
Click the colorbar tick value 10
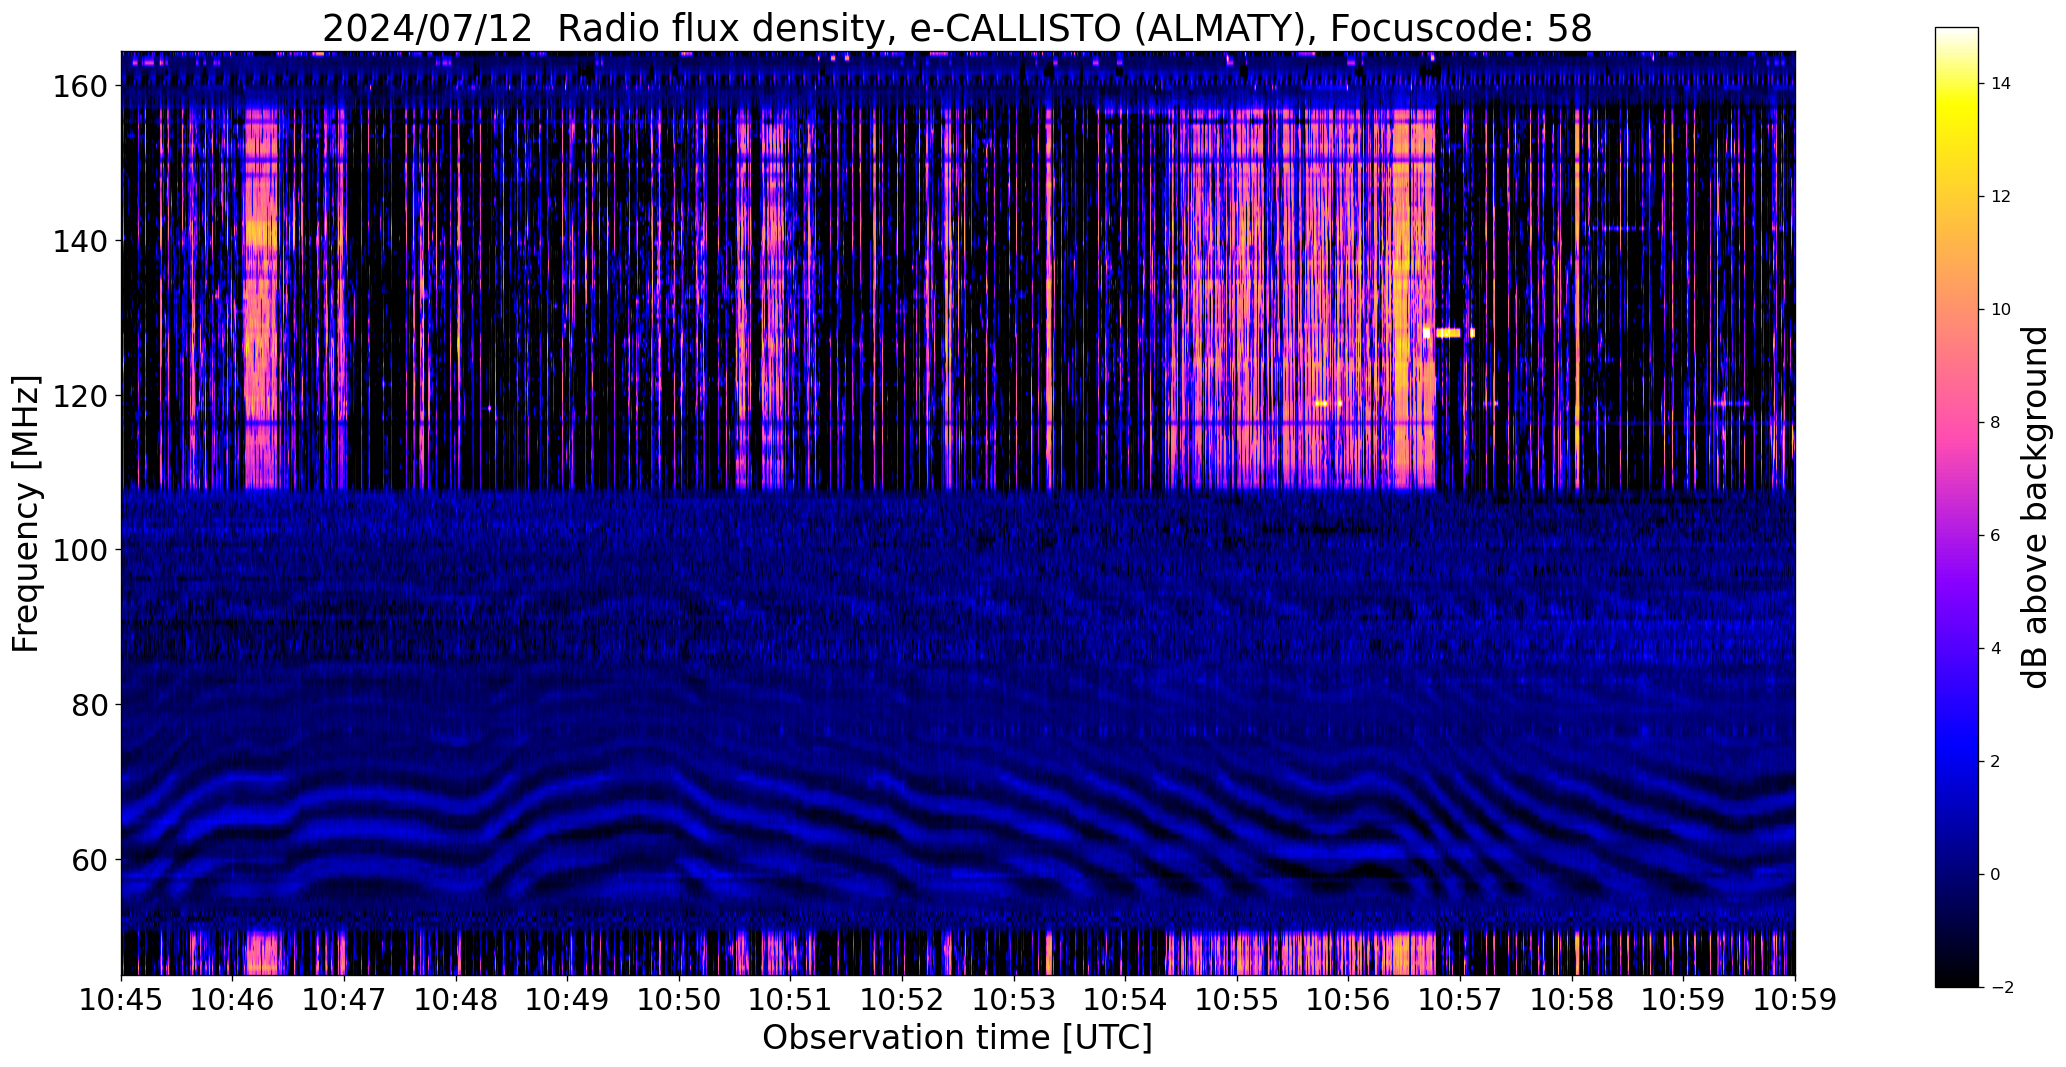2000,310
